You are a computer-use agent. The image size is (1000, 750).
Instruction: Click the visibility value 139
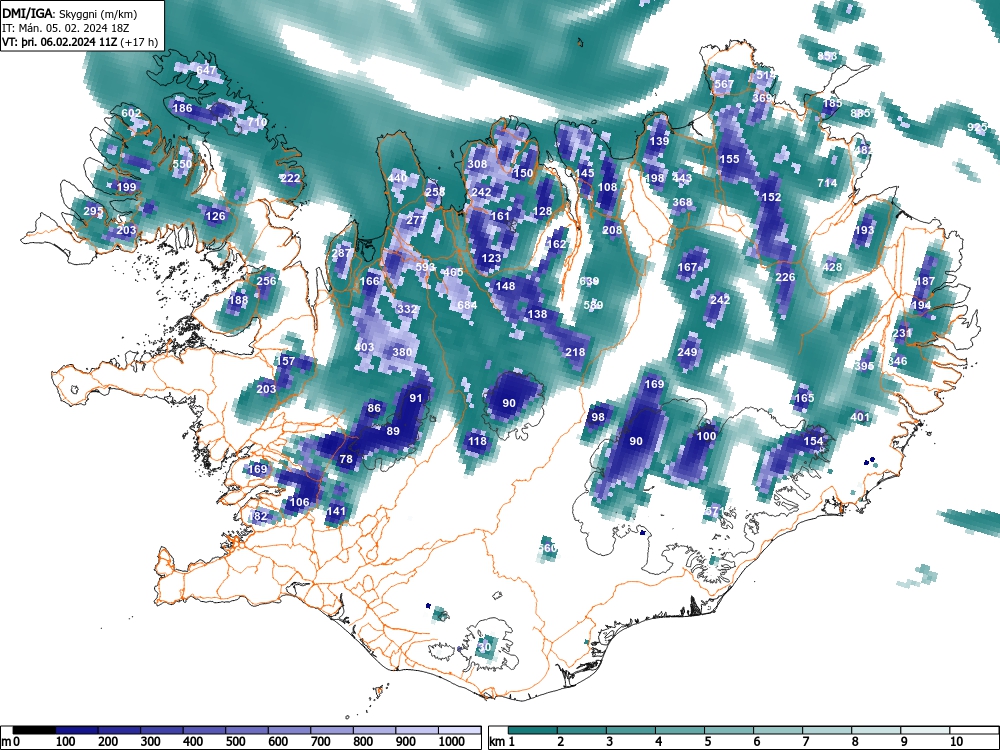coord(659,141)
